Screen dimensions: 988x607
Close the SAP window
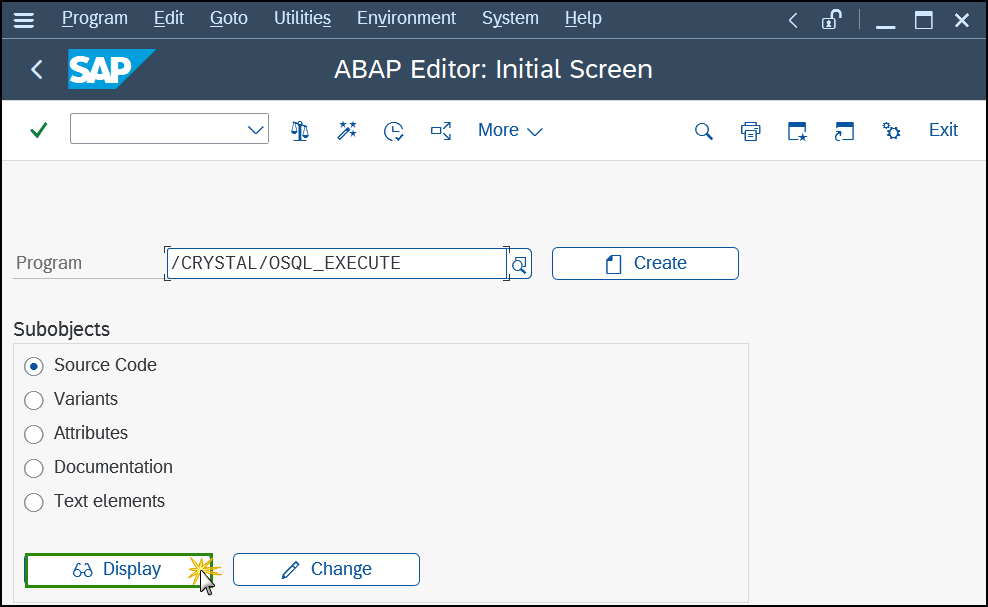pos(962,21)
